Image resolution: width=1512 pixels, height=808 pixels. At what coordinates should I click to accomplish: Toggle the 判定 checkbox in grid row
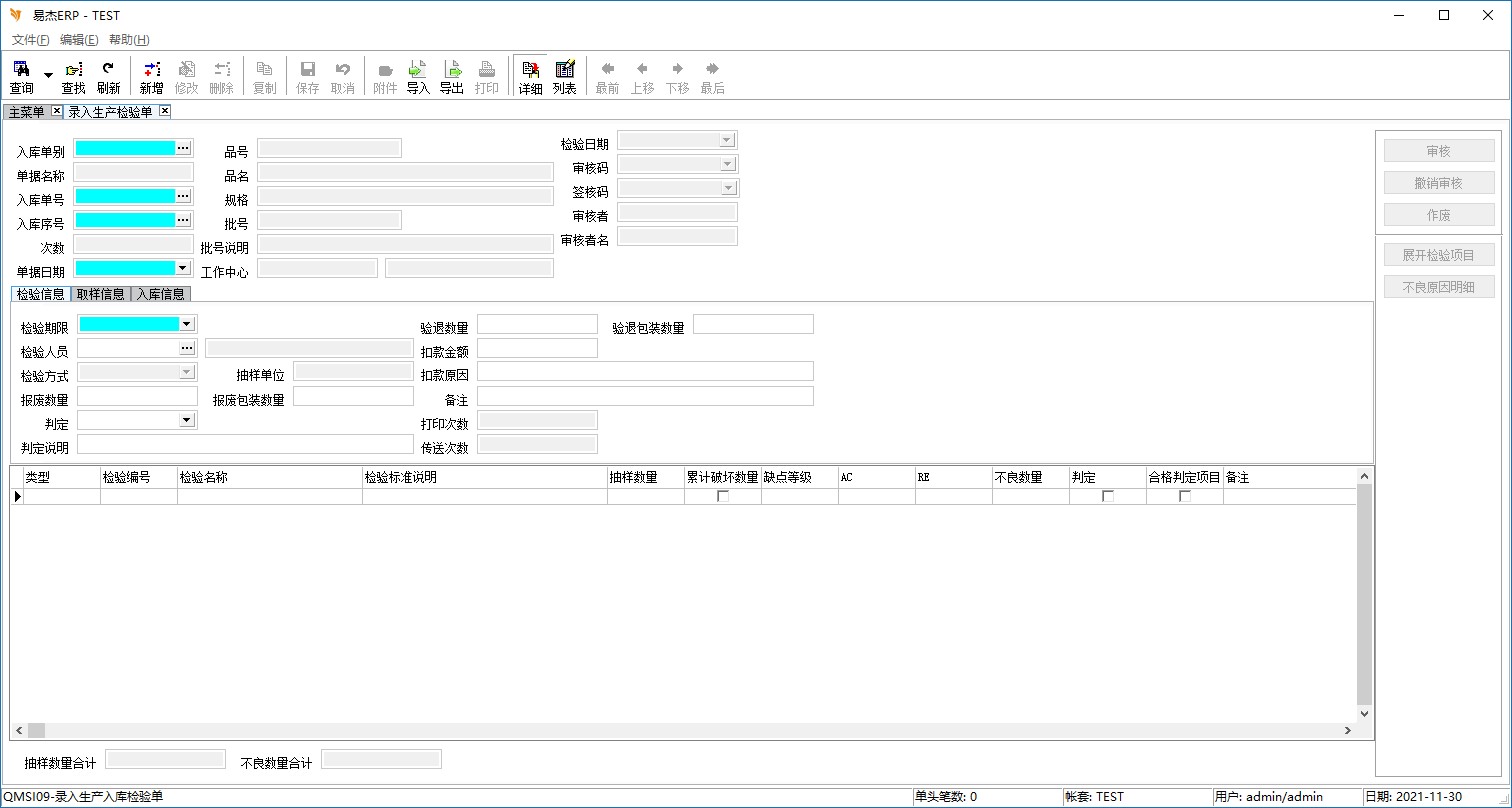1108,496
